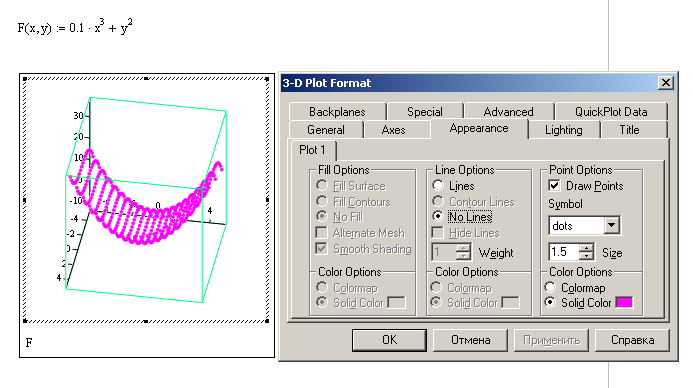Open help with the Справка button

pos(632,340)
